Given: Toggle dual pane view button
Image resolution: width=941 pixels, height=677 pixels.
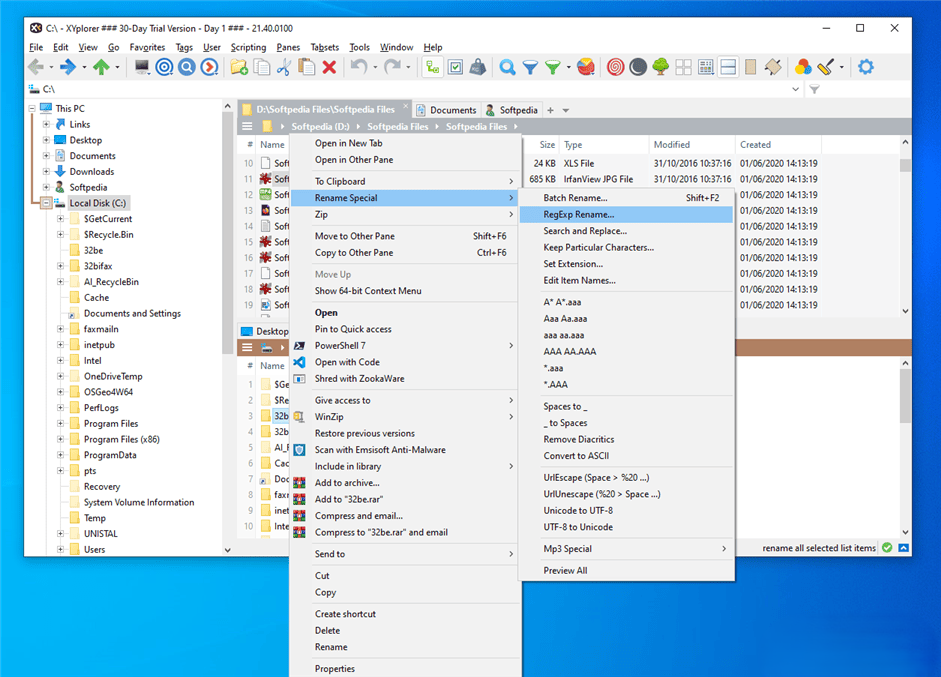Looking at the screenshot, I should point(728,67).
